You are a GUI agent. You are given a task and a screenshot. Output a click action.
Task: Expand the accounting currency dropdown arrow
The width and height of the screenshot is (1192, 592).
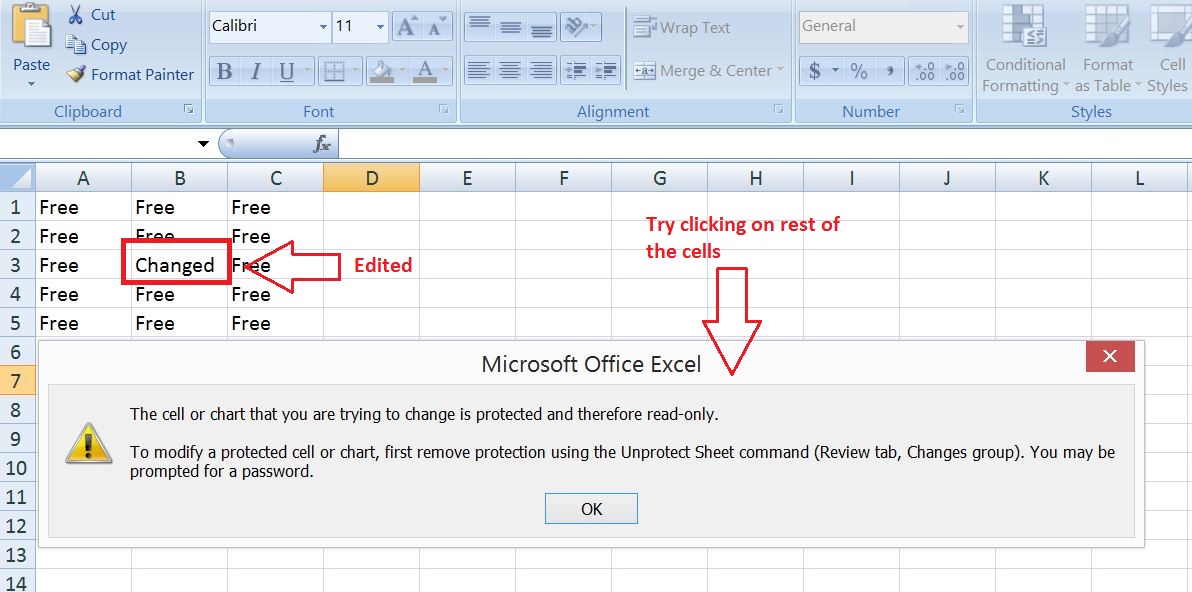pyautogui.click(x=835, y=71)
